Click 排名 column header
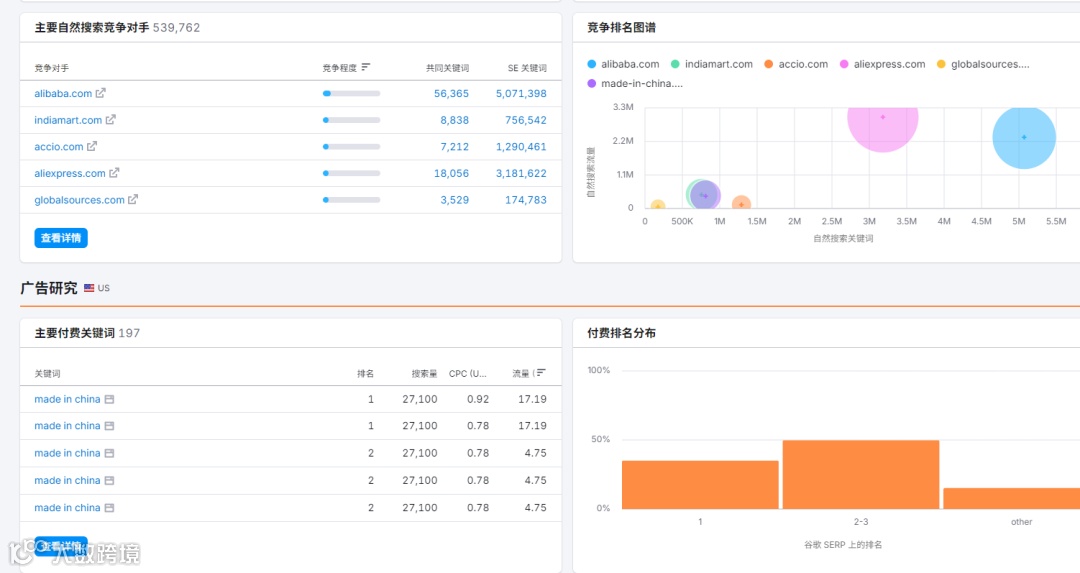Image resolution: width=1080 pixels, height=573 pixels. coord(365,374)
